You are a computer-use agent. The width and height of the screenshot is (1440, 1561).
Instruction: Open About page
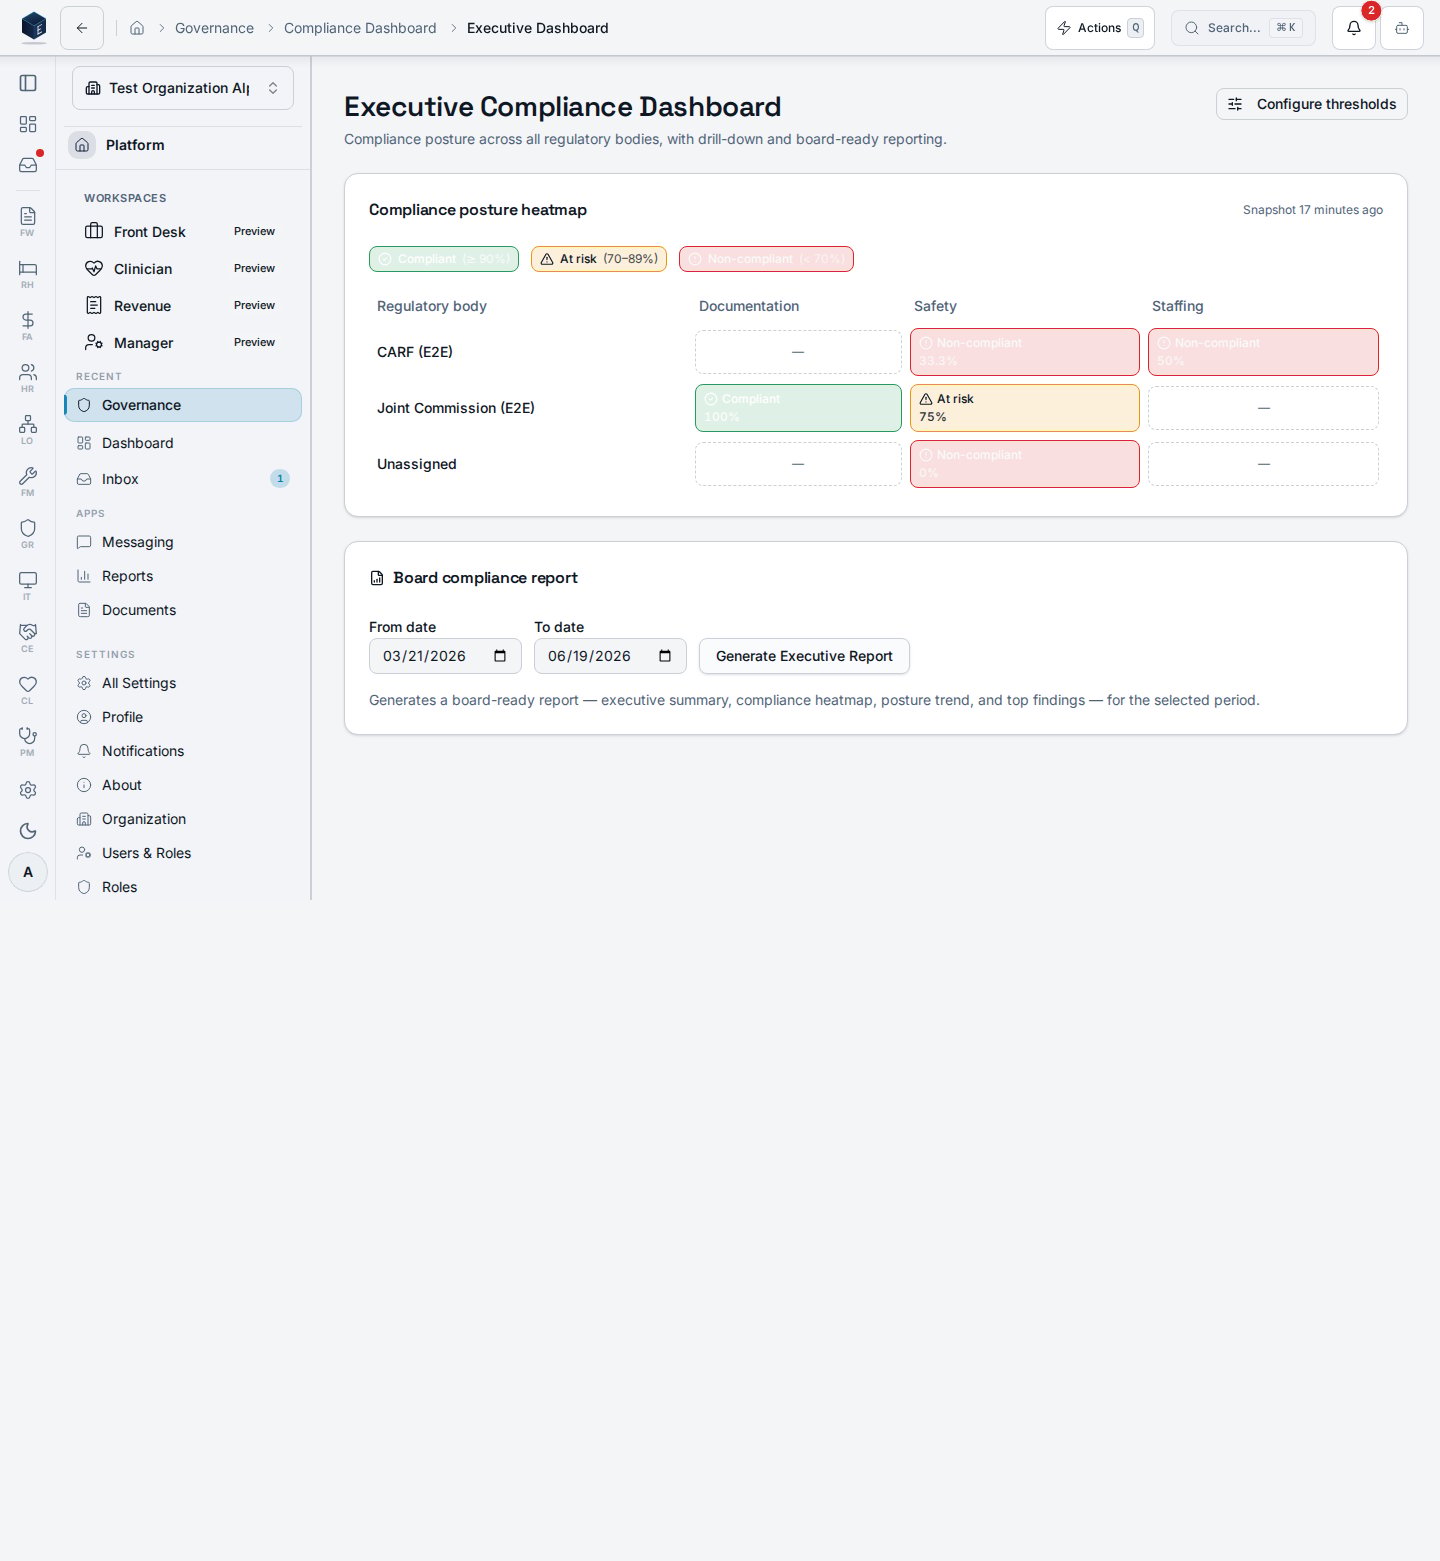point(183,785)
